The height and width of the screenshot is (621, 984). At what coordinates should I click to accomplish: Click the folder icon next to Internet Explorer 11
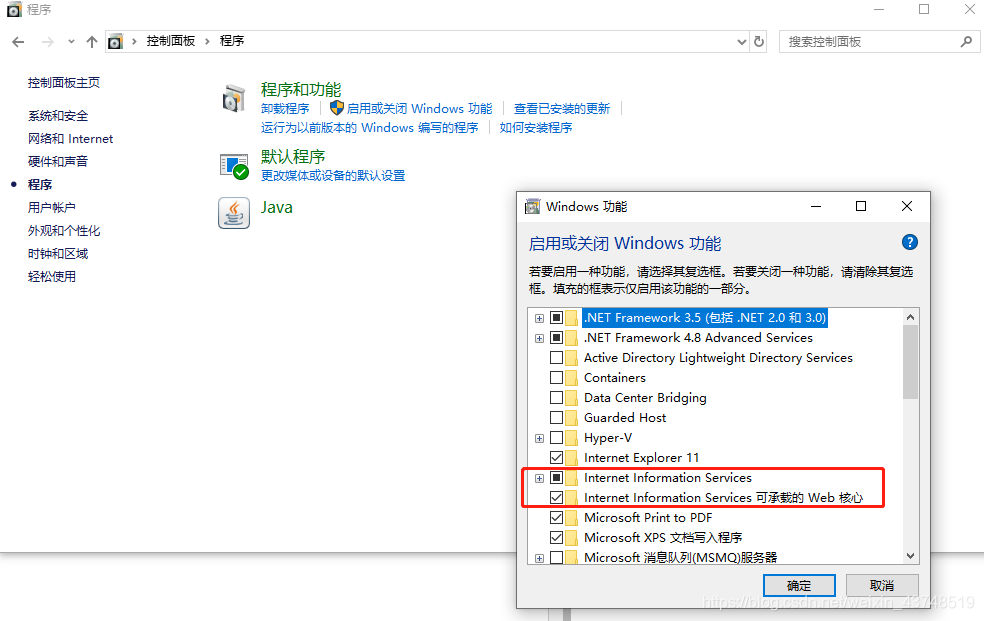[x=571, y=458]
